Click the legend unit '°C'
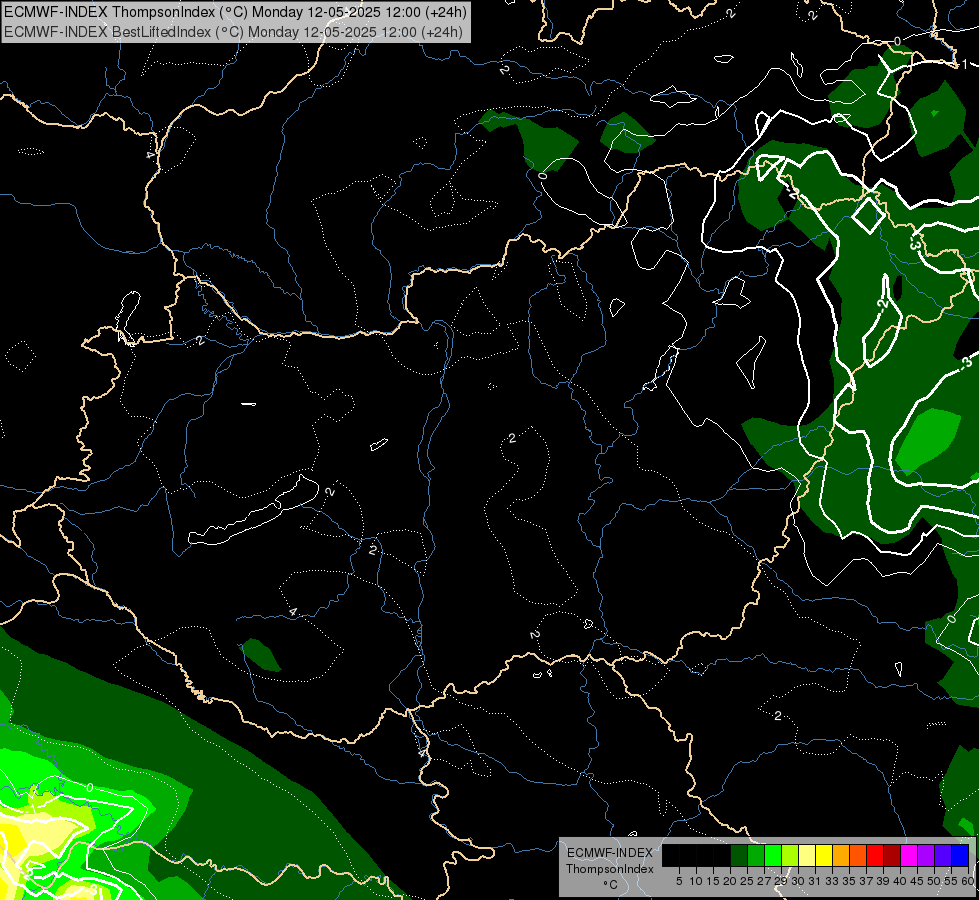979x900 pixels. pyautogui.click(x=610, y=885)
